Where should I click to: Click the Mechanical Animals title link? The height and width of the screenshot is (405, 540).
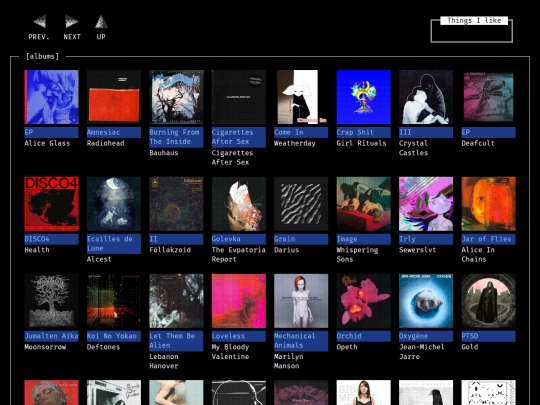(301, 341)
